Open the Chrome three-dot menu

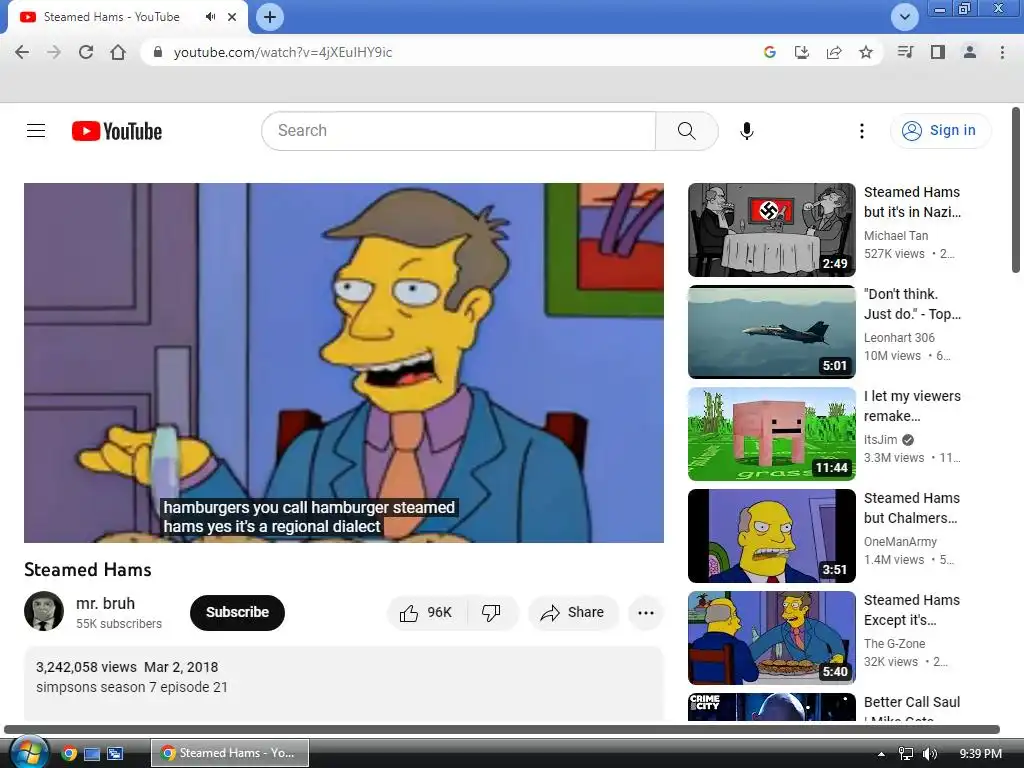tap(1002, 52)
